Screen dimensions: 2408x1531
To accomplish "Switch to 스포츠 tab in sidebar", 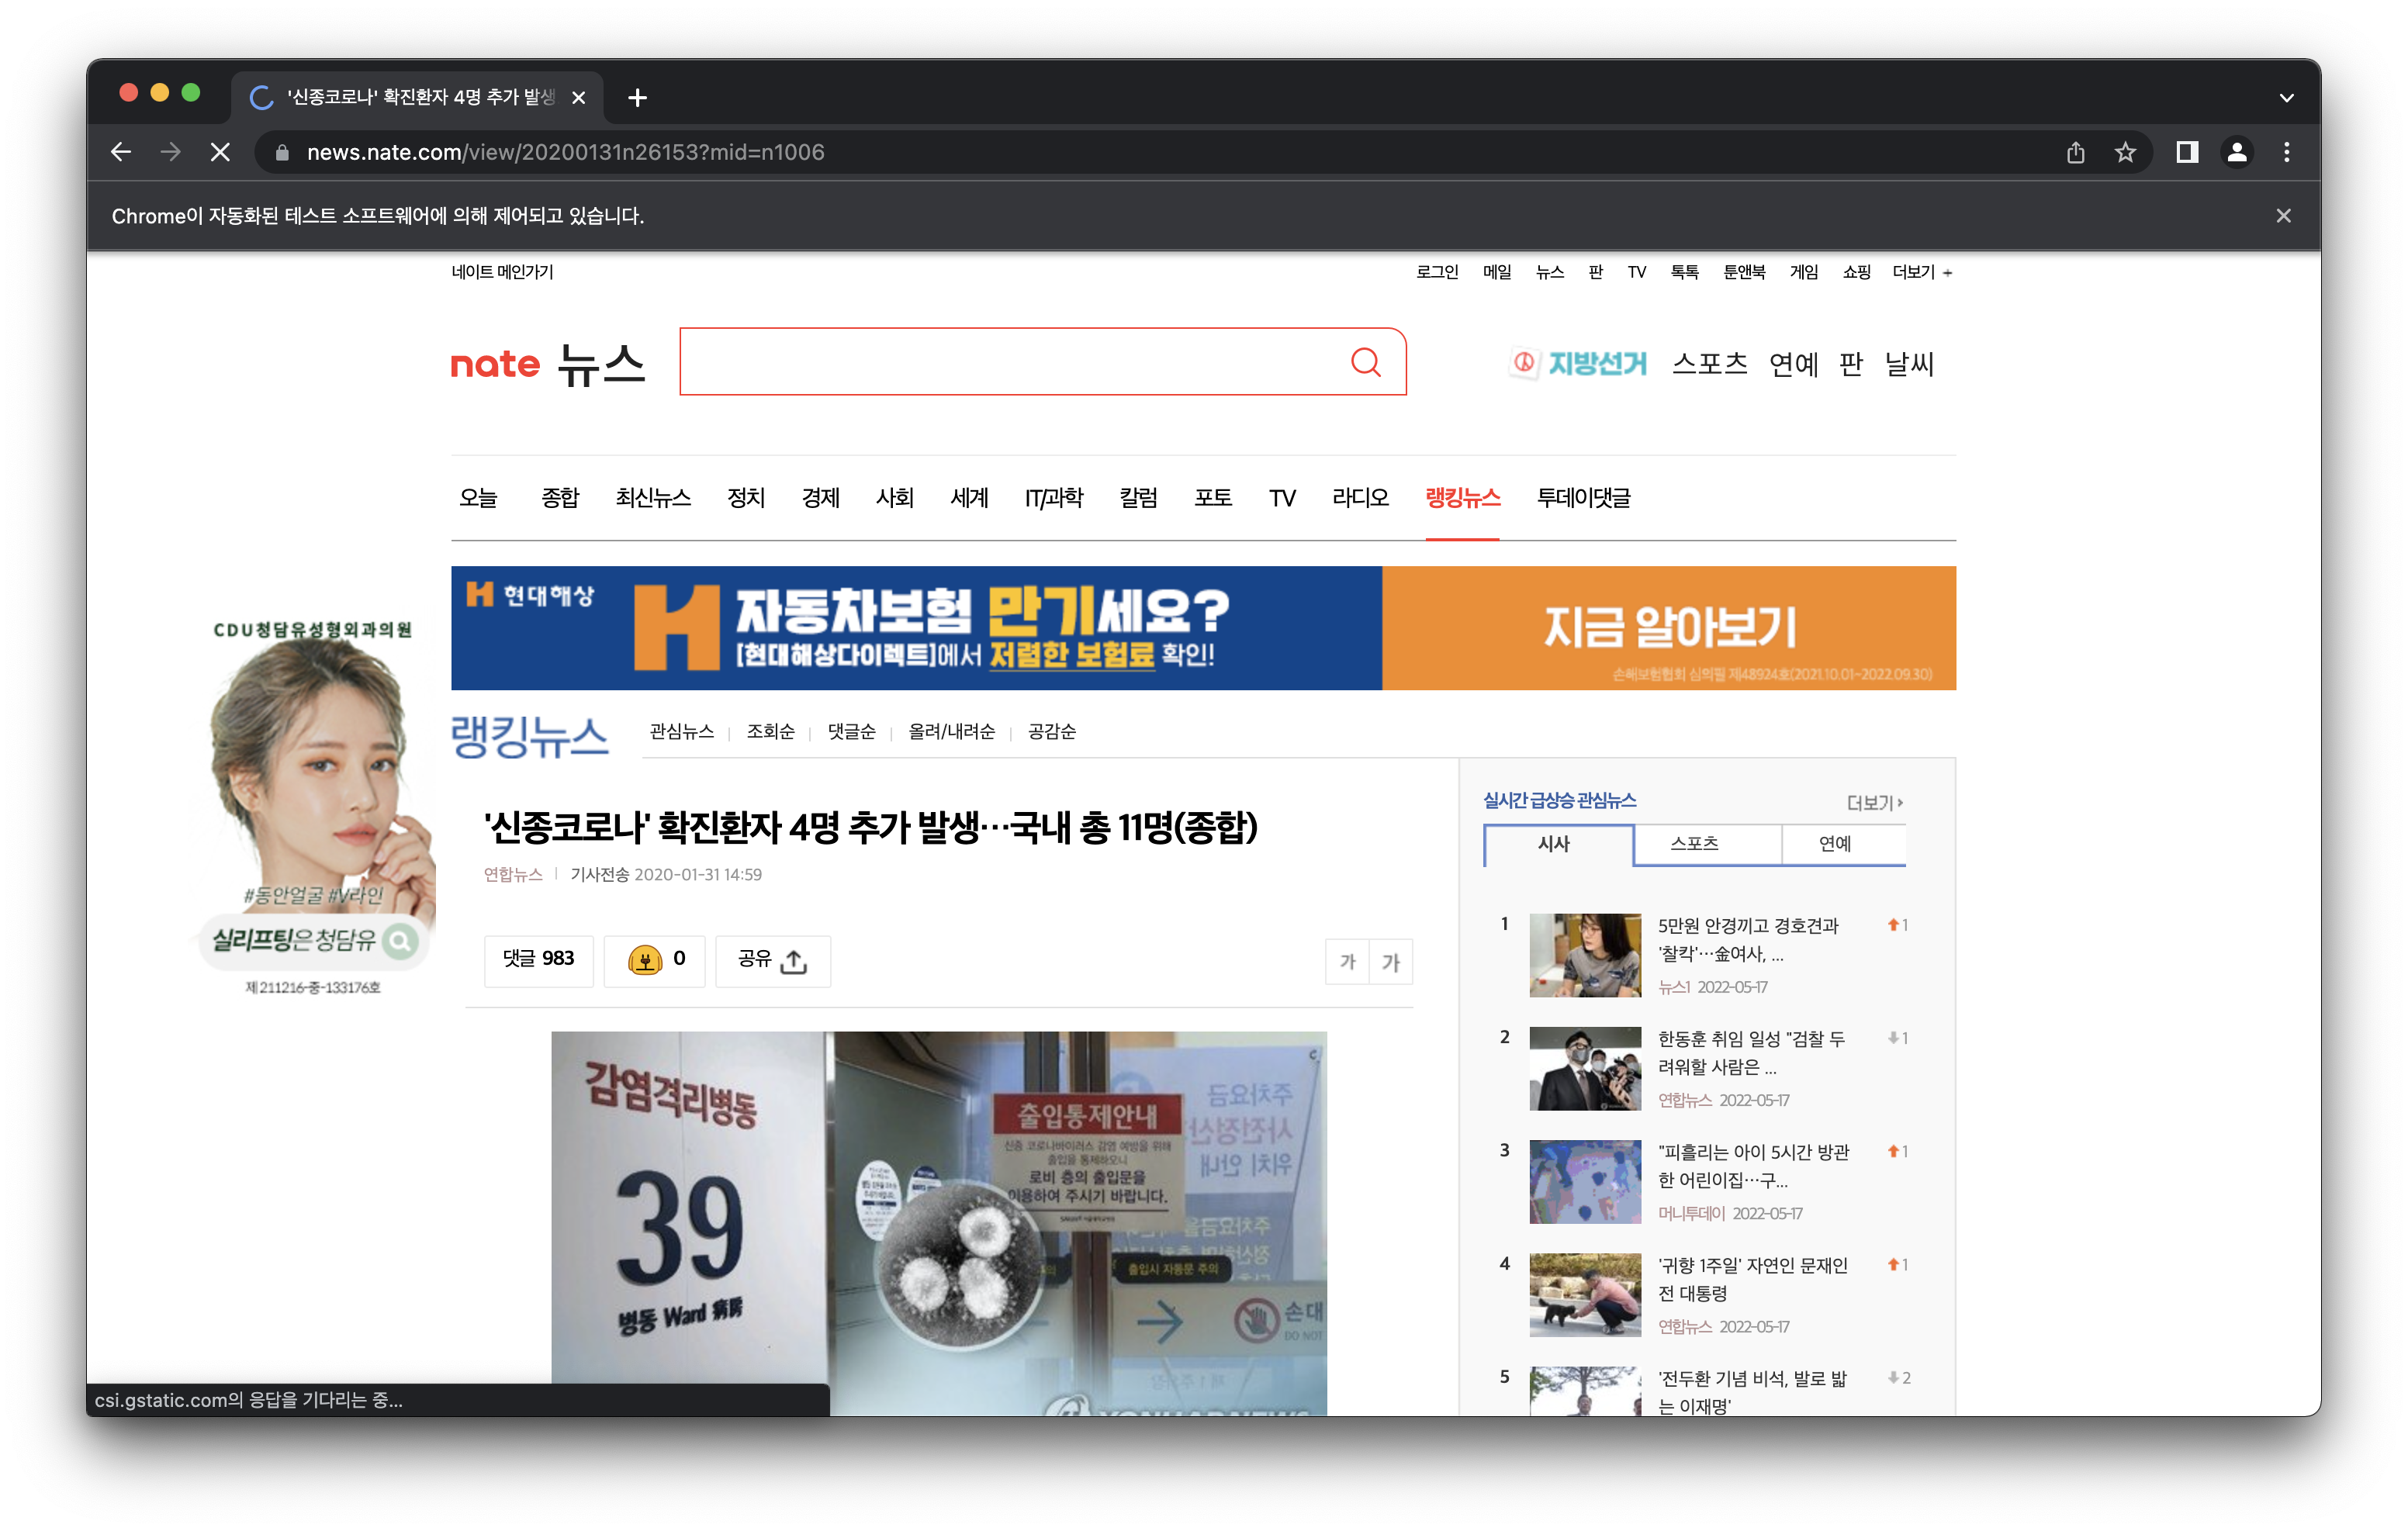I will tap(1707, 844).
